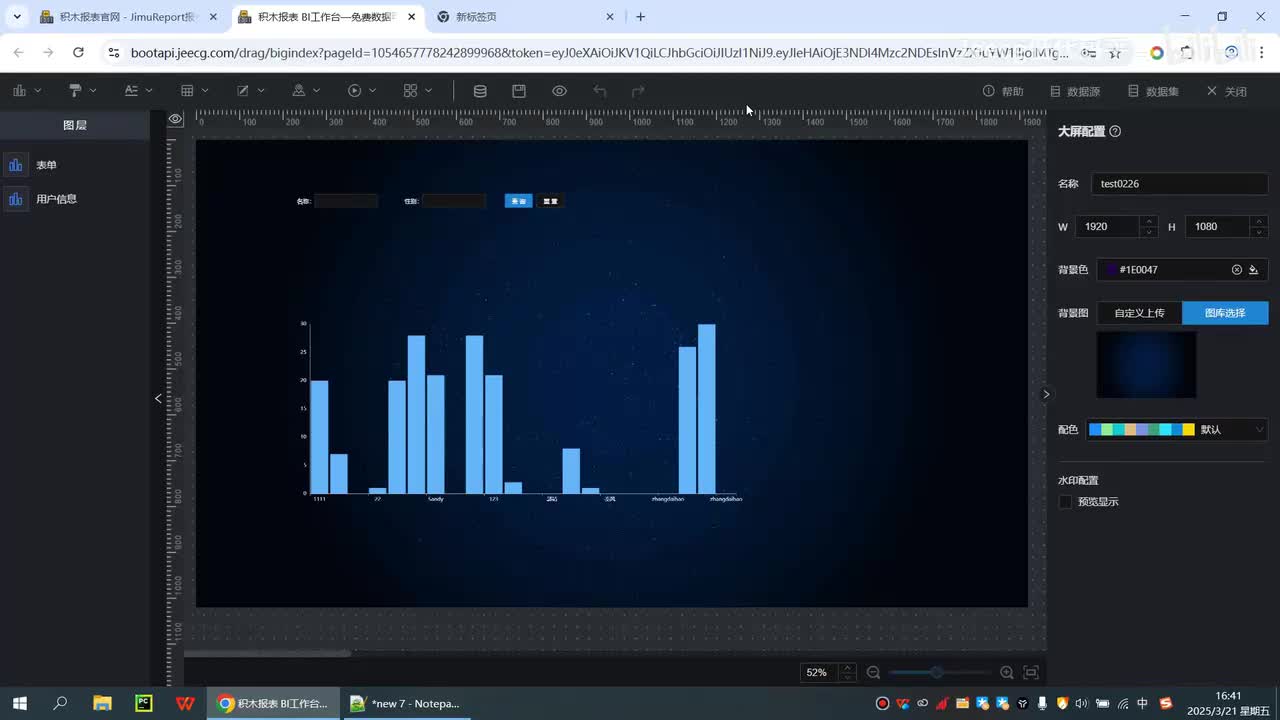
Task: Decrease the height H value
Action: [x=1259, y=233]
